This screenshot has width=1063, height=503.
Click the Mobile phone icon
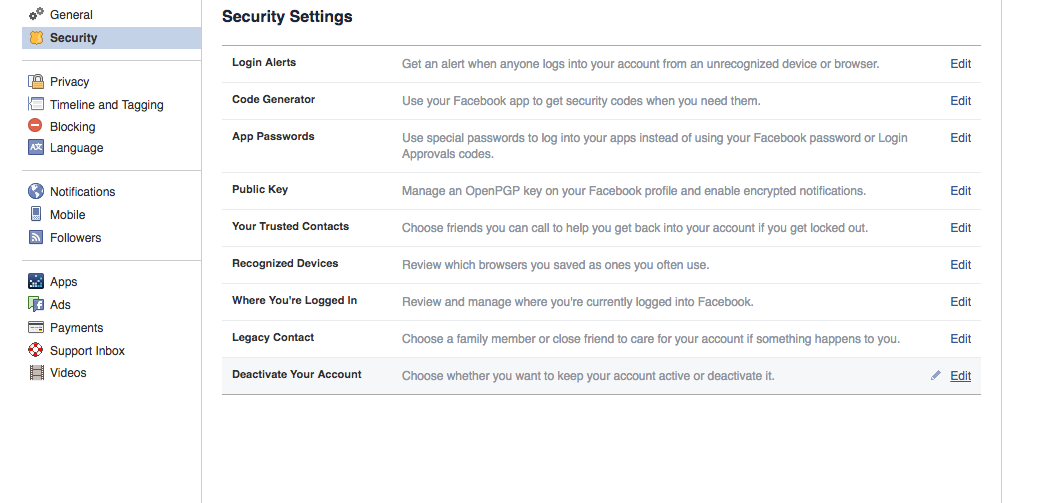(36, 214)
